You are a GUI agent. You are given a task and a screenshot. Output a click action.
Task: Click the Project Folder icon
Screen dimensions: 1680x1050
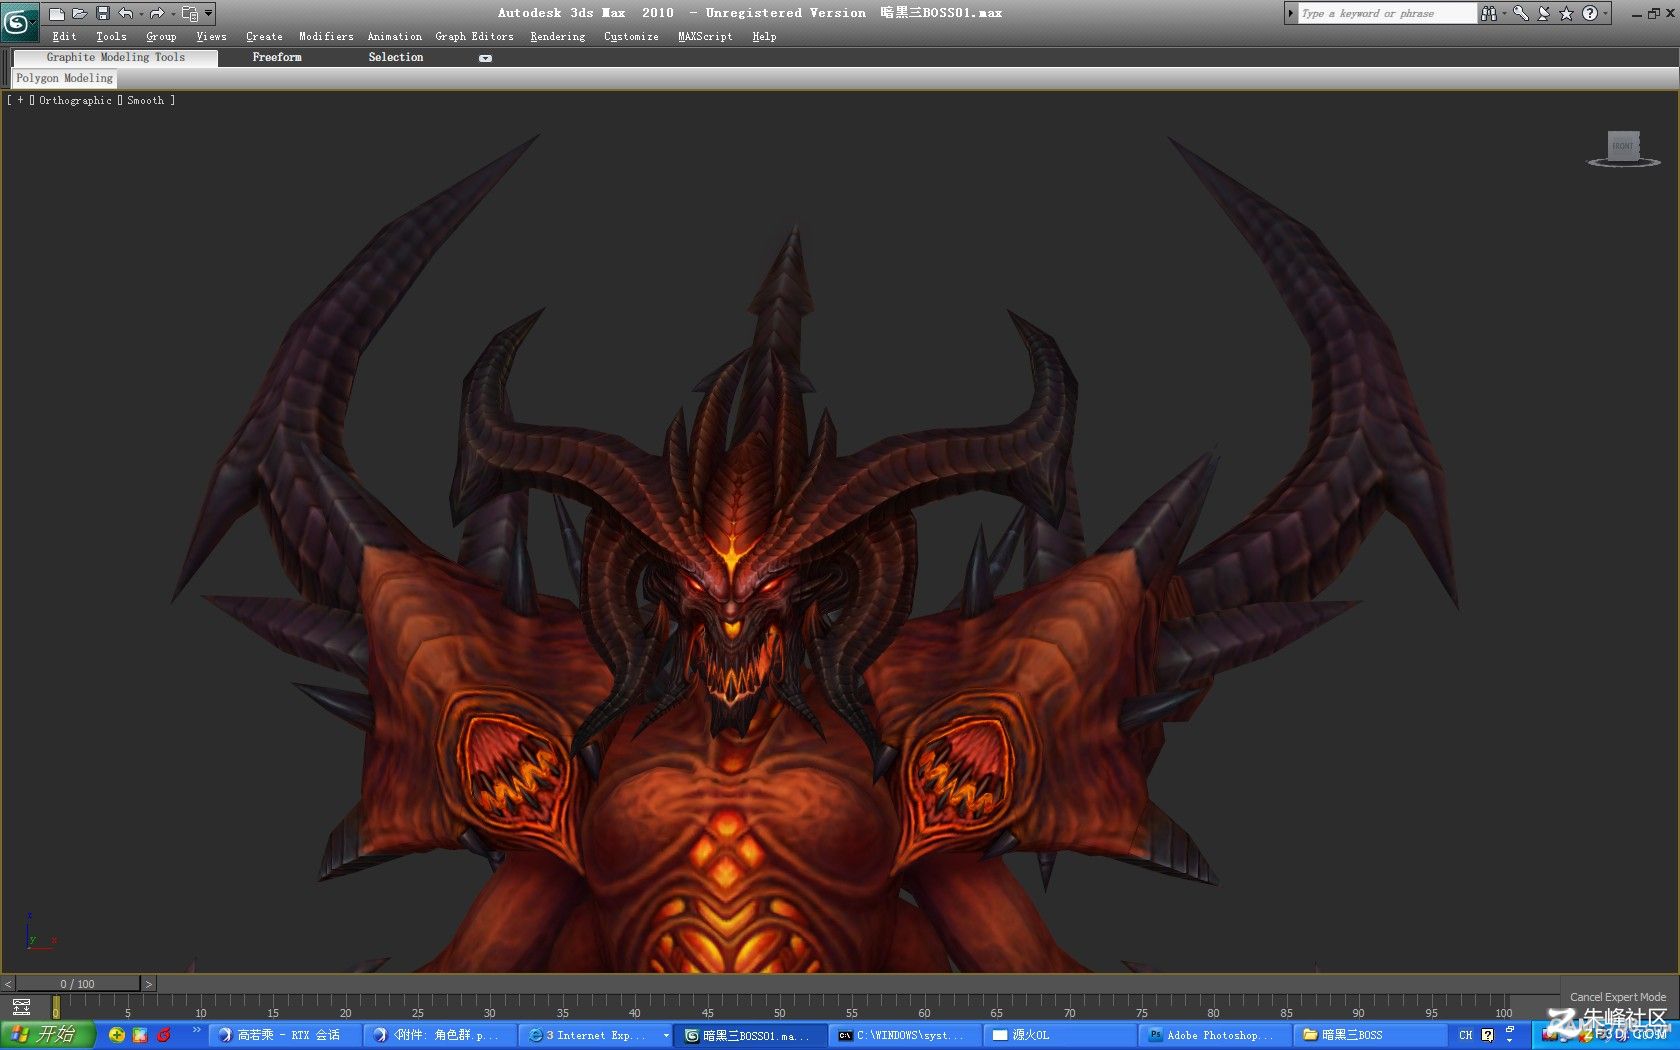189,13
